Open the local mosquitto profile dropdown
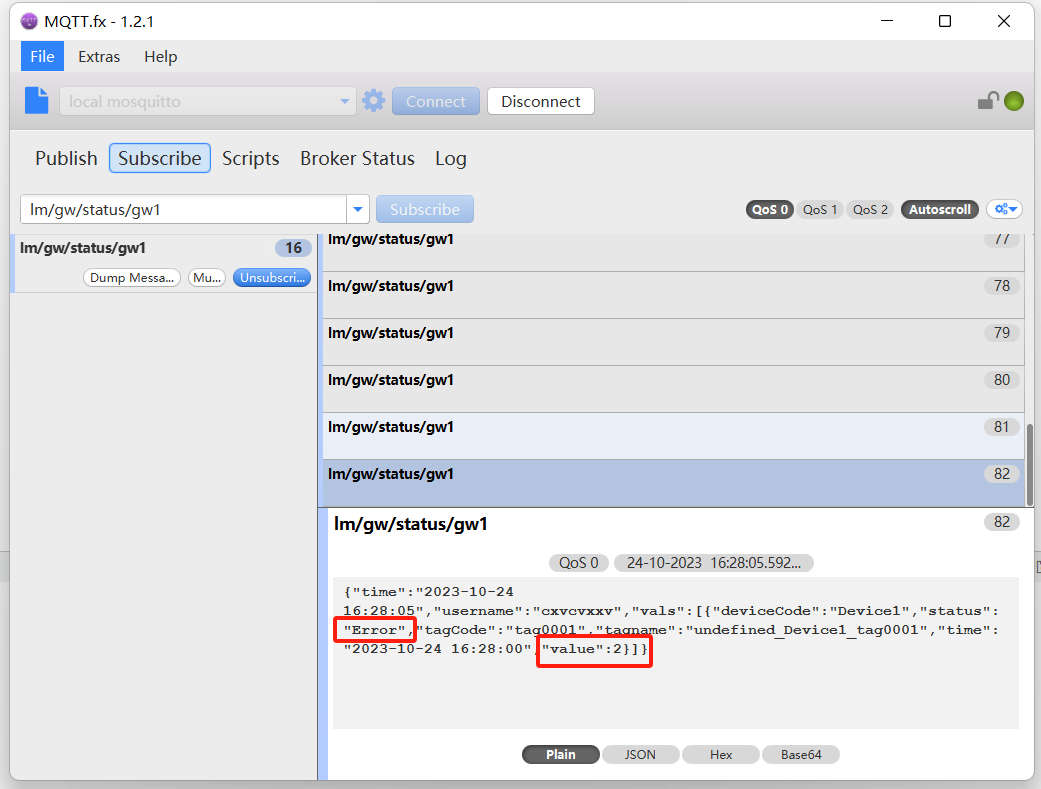This screenshot has height=789, width=1041. point(208,101)
